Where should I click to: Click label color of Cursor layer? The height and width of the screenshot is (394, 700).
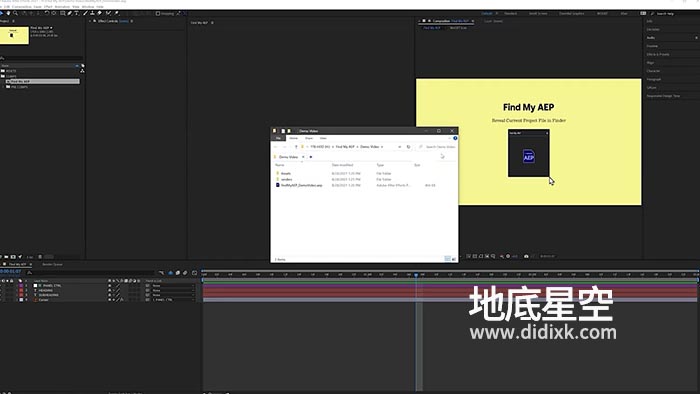pos(21,300)
